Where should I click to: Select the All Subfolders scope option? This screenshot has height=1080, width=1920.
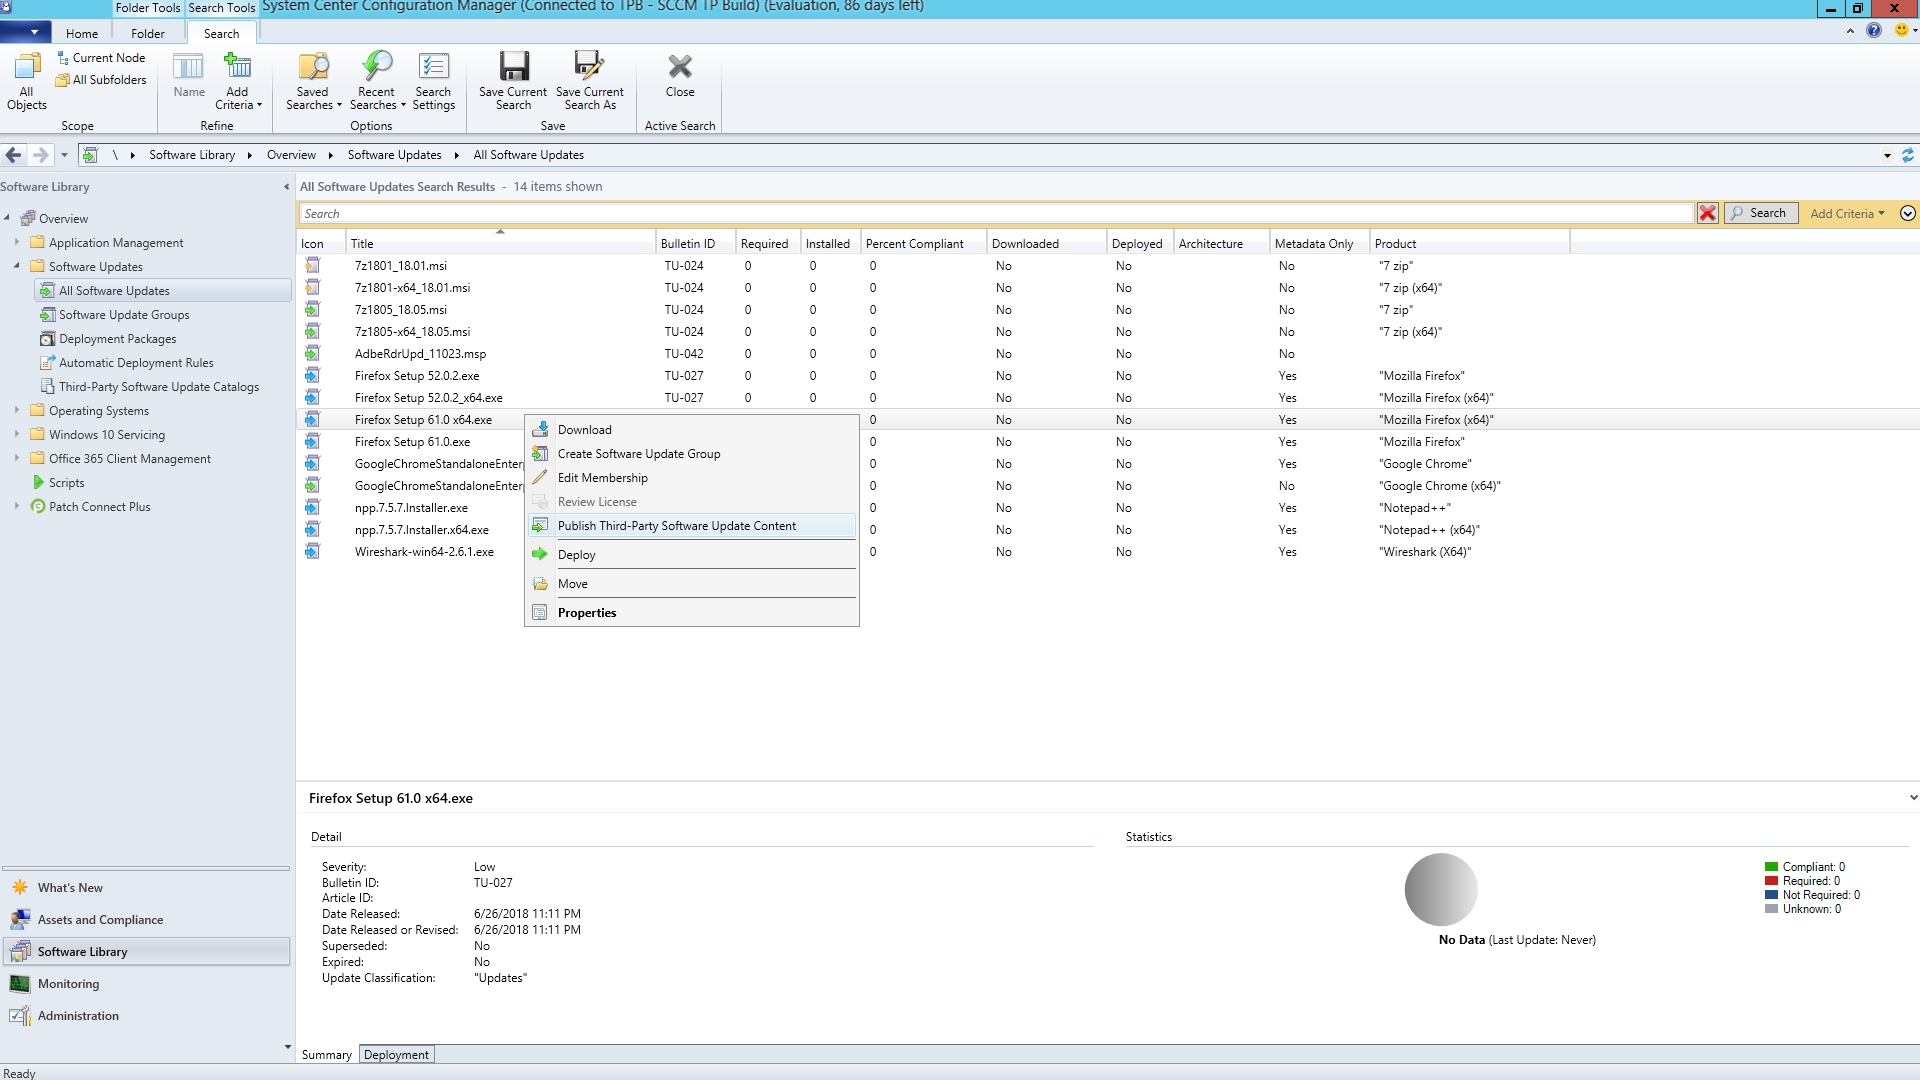click(x=108, y=80)
